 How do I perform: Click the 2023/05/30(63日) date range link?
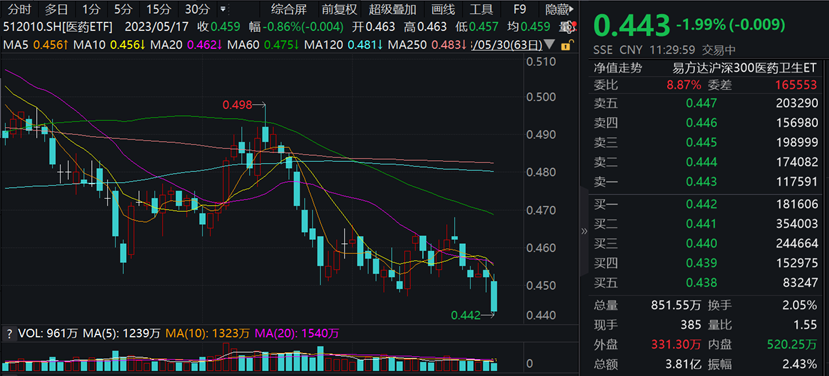coord(506,45)
